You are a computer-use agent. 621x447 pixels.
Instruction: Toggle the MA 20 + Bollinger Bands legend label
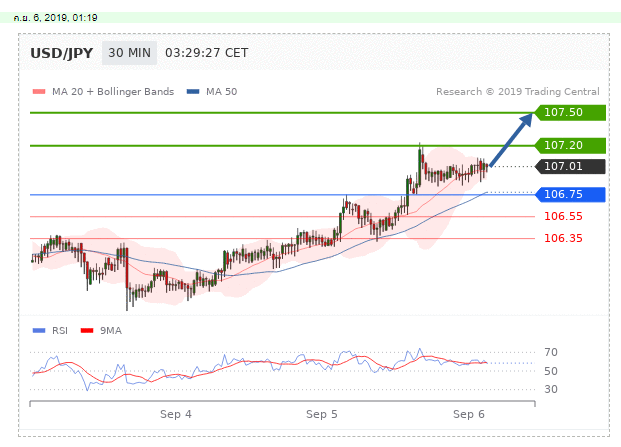pos(113,92)
